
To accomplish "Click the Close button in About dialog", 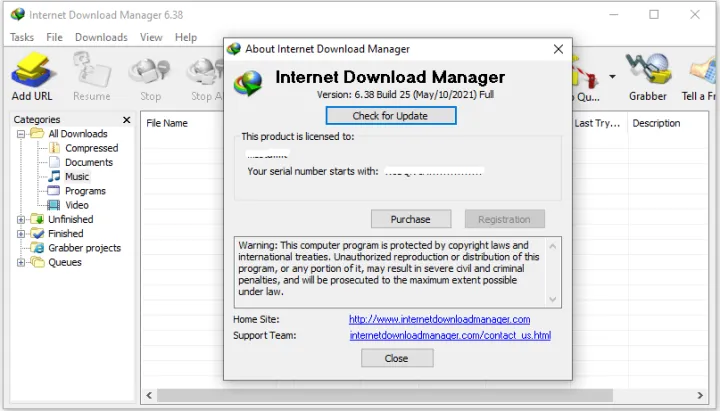I will point(397,358).
